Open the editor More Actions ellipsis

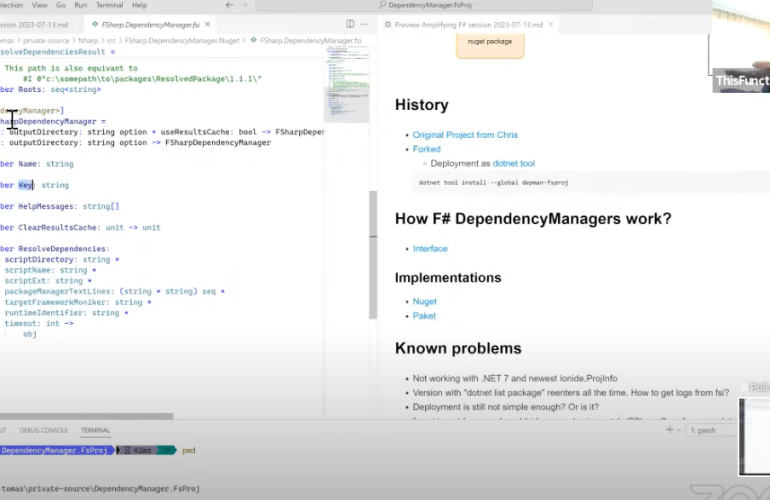(362, 23)
